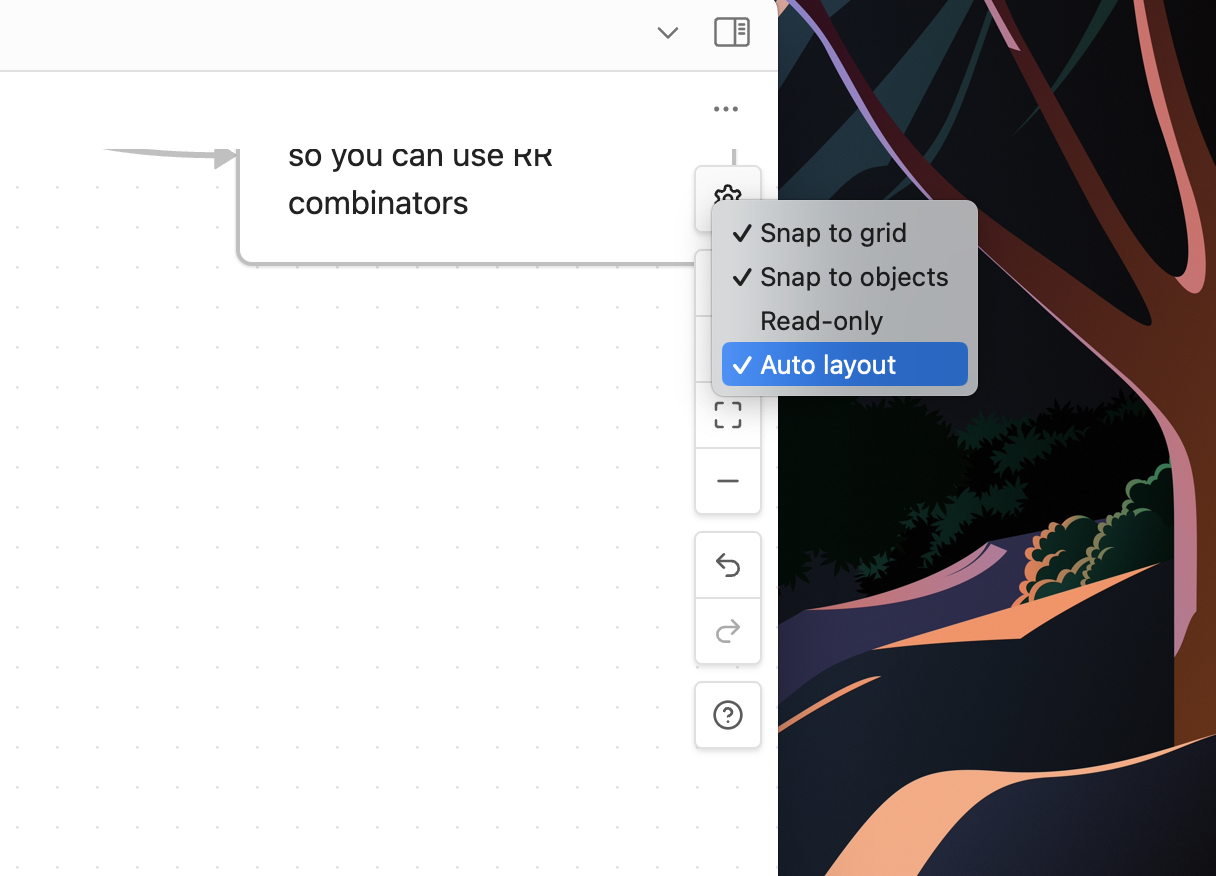Image resolution: width=1216 pixels, height=876 pixels.
Task: Expand the chevron dropdown in top bar
Action: point(668,33)
